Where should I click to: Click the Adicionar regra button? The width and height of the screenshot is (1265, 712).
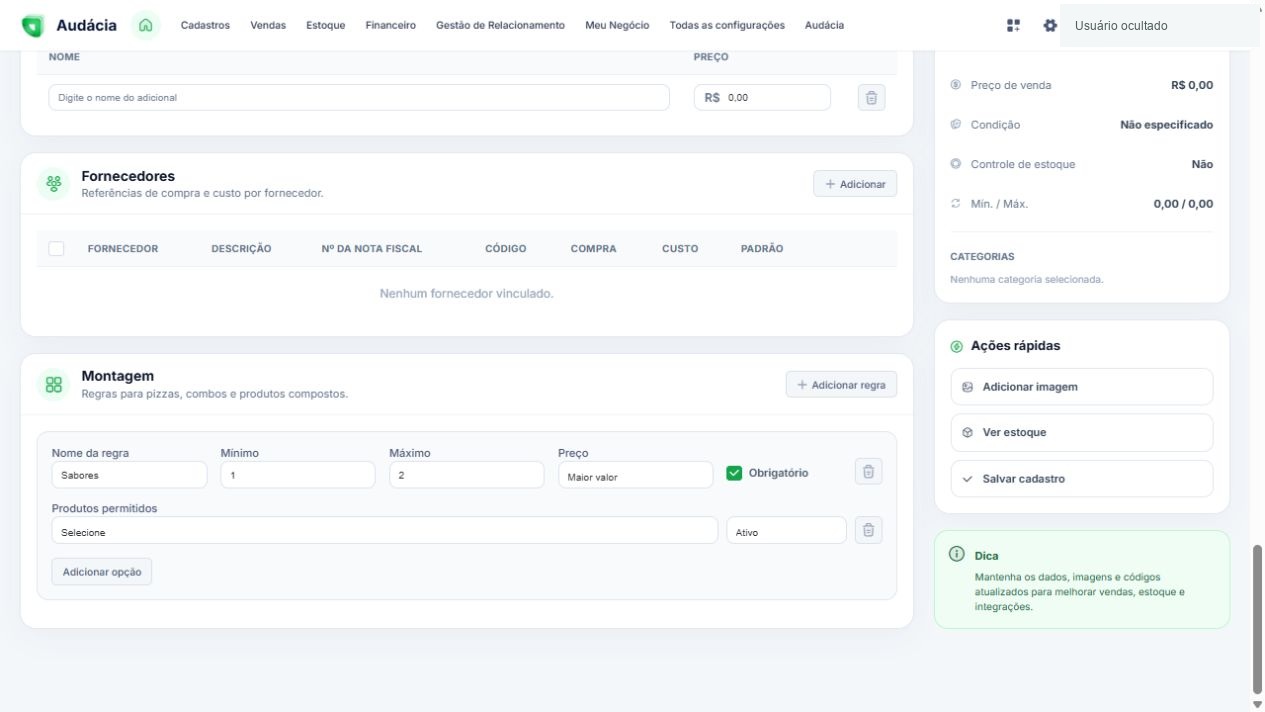pyautogui.click(x=841, y=385)
